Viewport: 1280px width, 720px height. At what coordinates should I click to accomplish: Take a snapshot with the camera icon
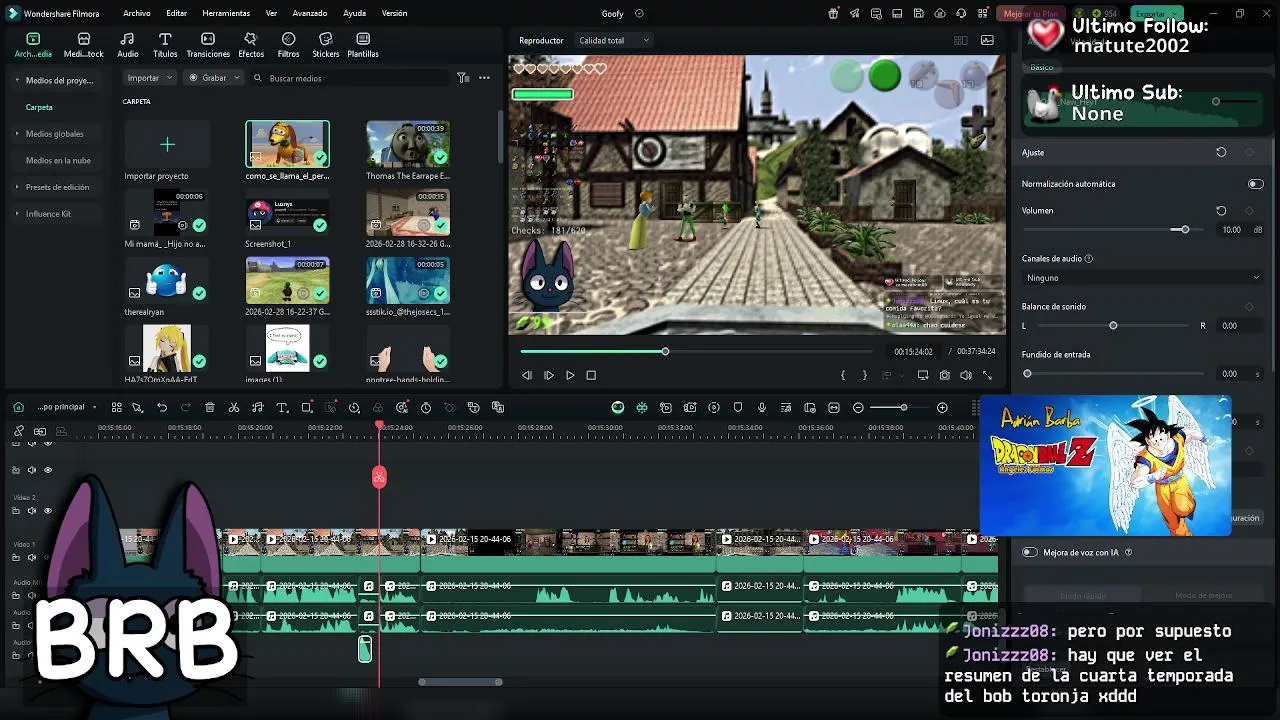coord(944,375)
